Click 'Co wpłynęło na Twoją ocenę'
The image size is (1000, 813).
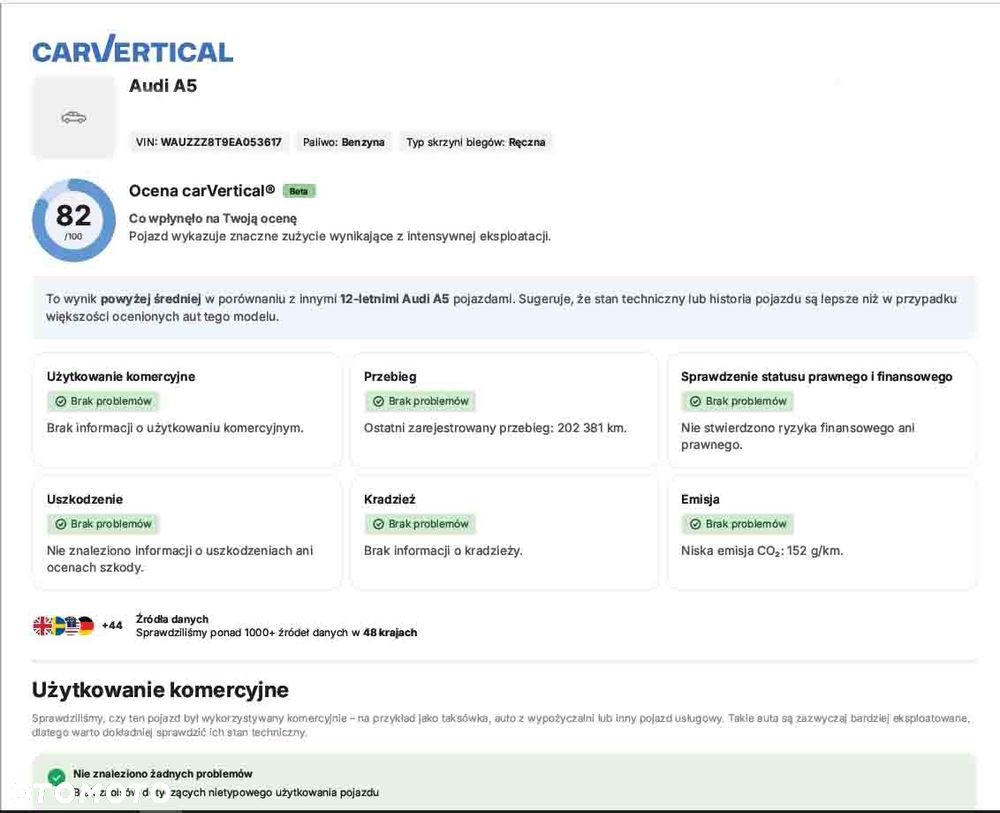pos(213,218)
